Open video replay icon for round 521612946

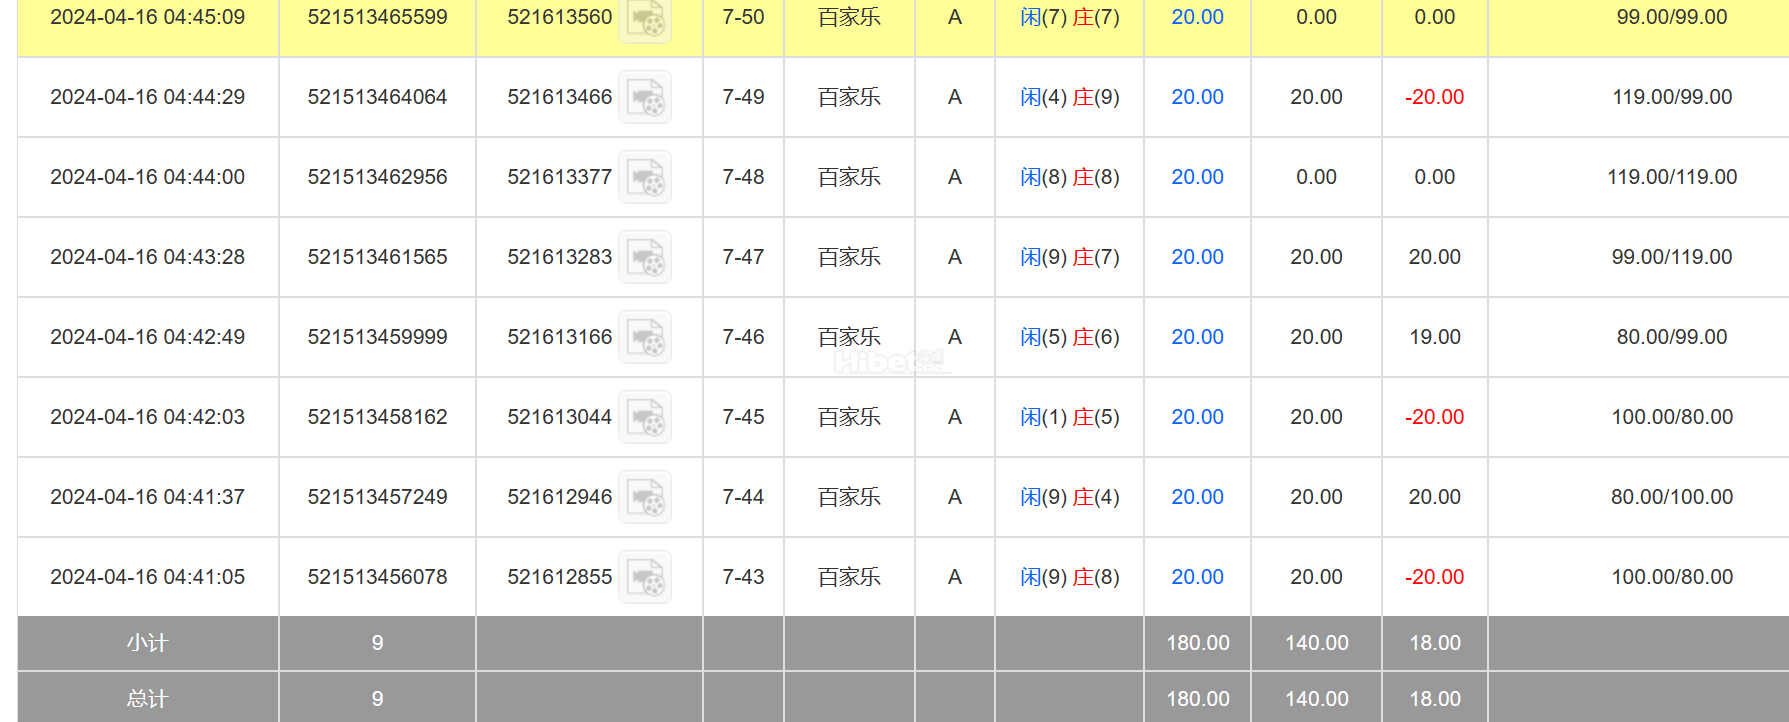point(645,497)
